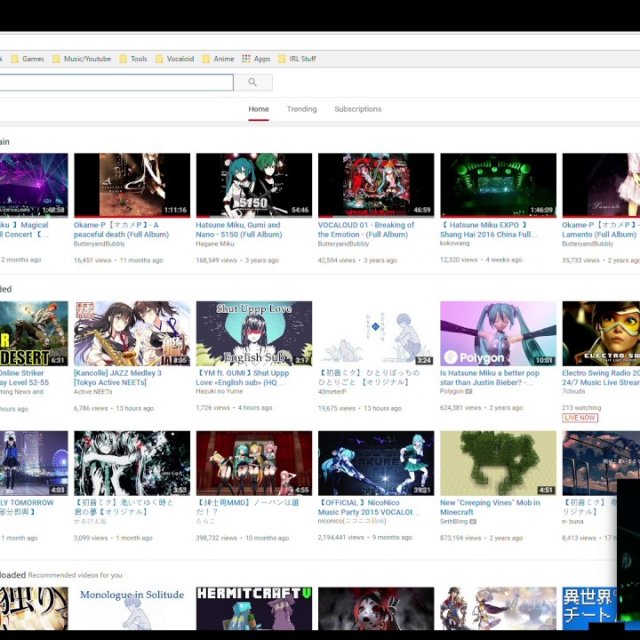Image resolution: width=640 pixels, height=640 pixels.
Task: Switch to the Home tab
Action: coord(258,109)
